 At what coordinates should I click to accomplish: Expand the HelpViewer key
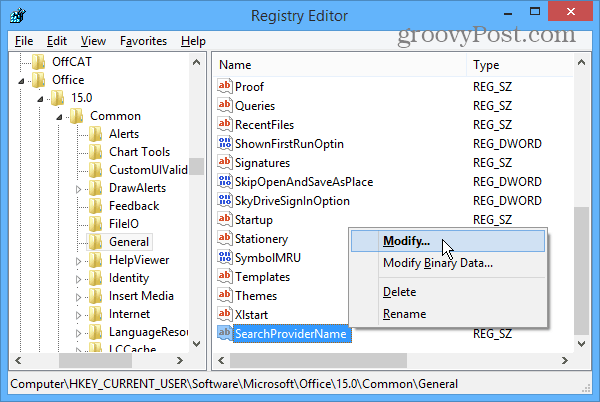[x=78, y=261]
